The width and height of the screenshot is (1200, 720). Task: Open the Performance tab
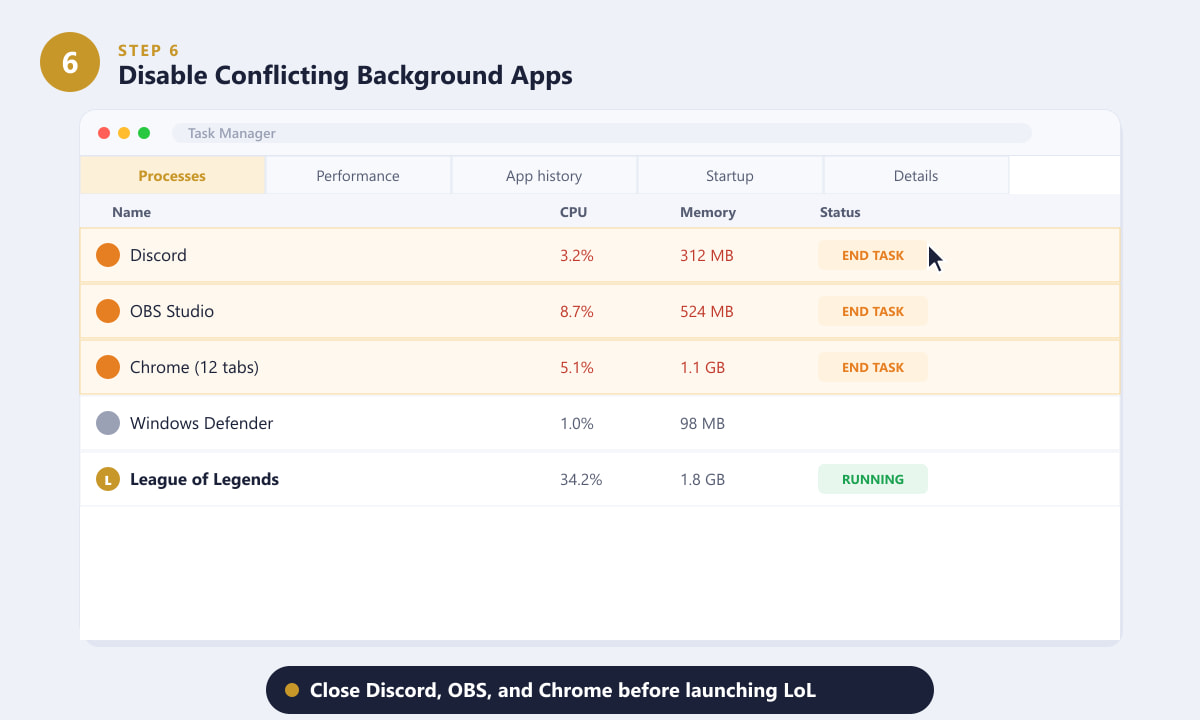[x=358, y=175]
